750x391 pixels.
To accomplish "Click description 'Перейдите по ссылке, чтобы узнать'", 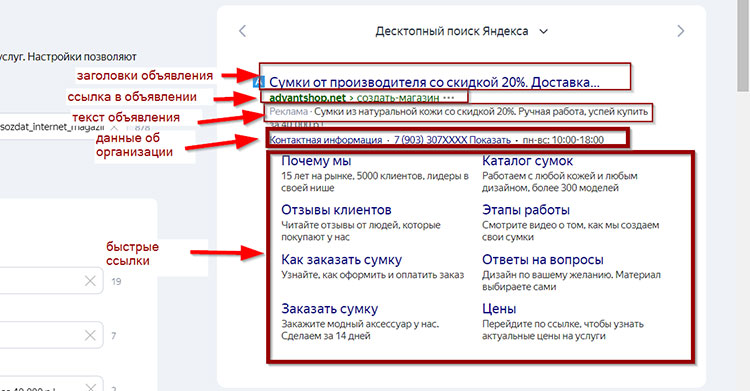I will (563, 330).
